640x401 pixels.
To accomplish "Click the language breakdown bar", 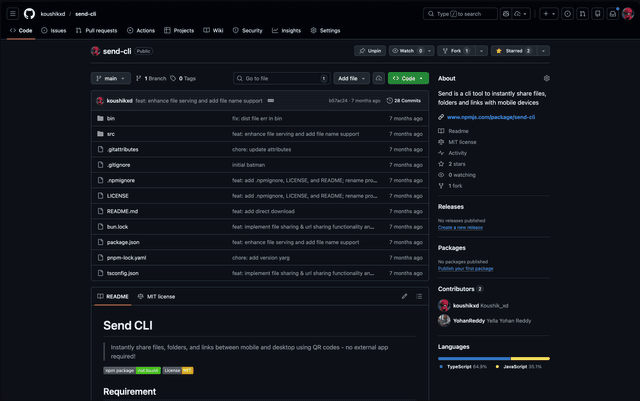I will tap(494, 359).
